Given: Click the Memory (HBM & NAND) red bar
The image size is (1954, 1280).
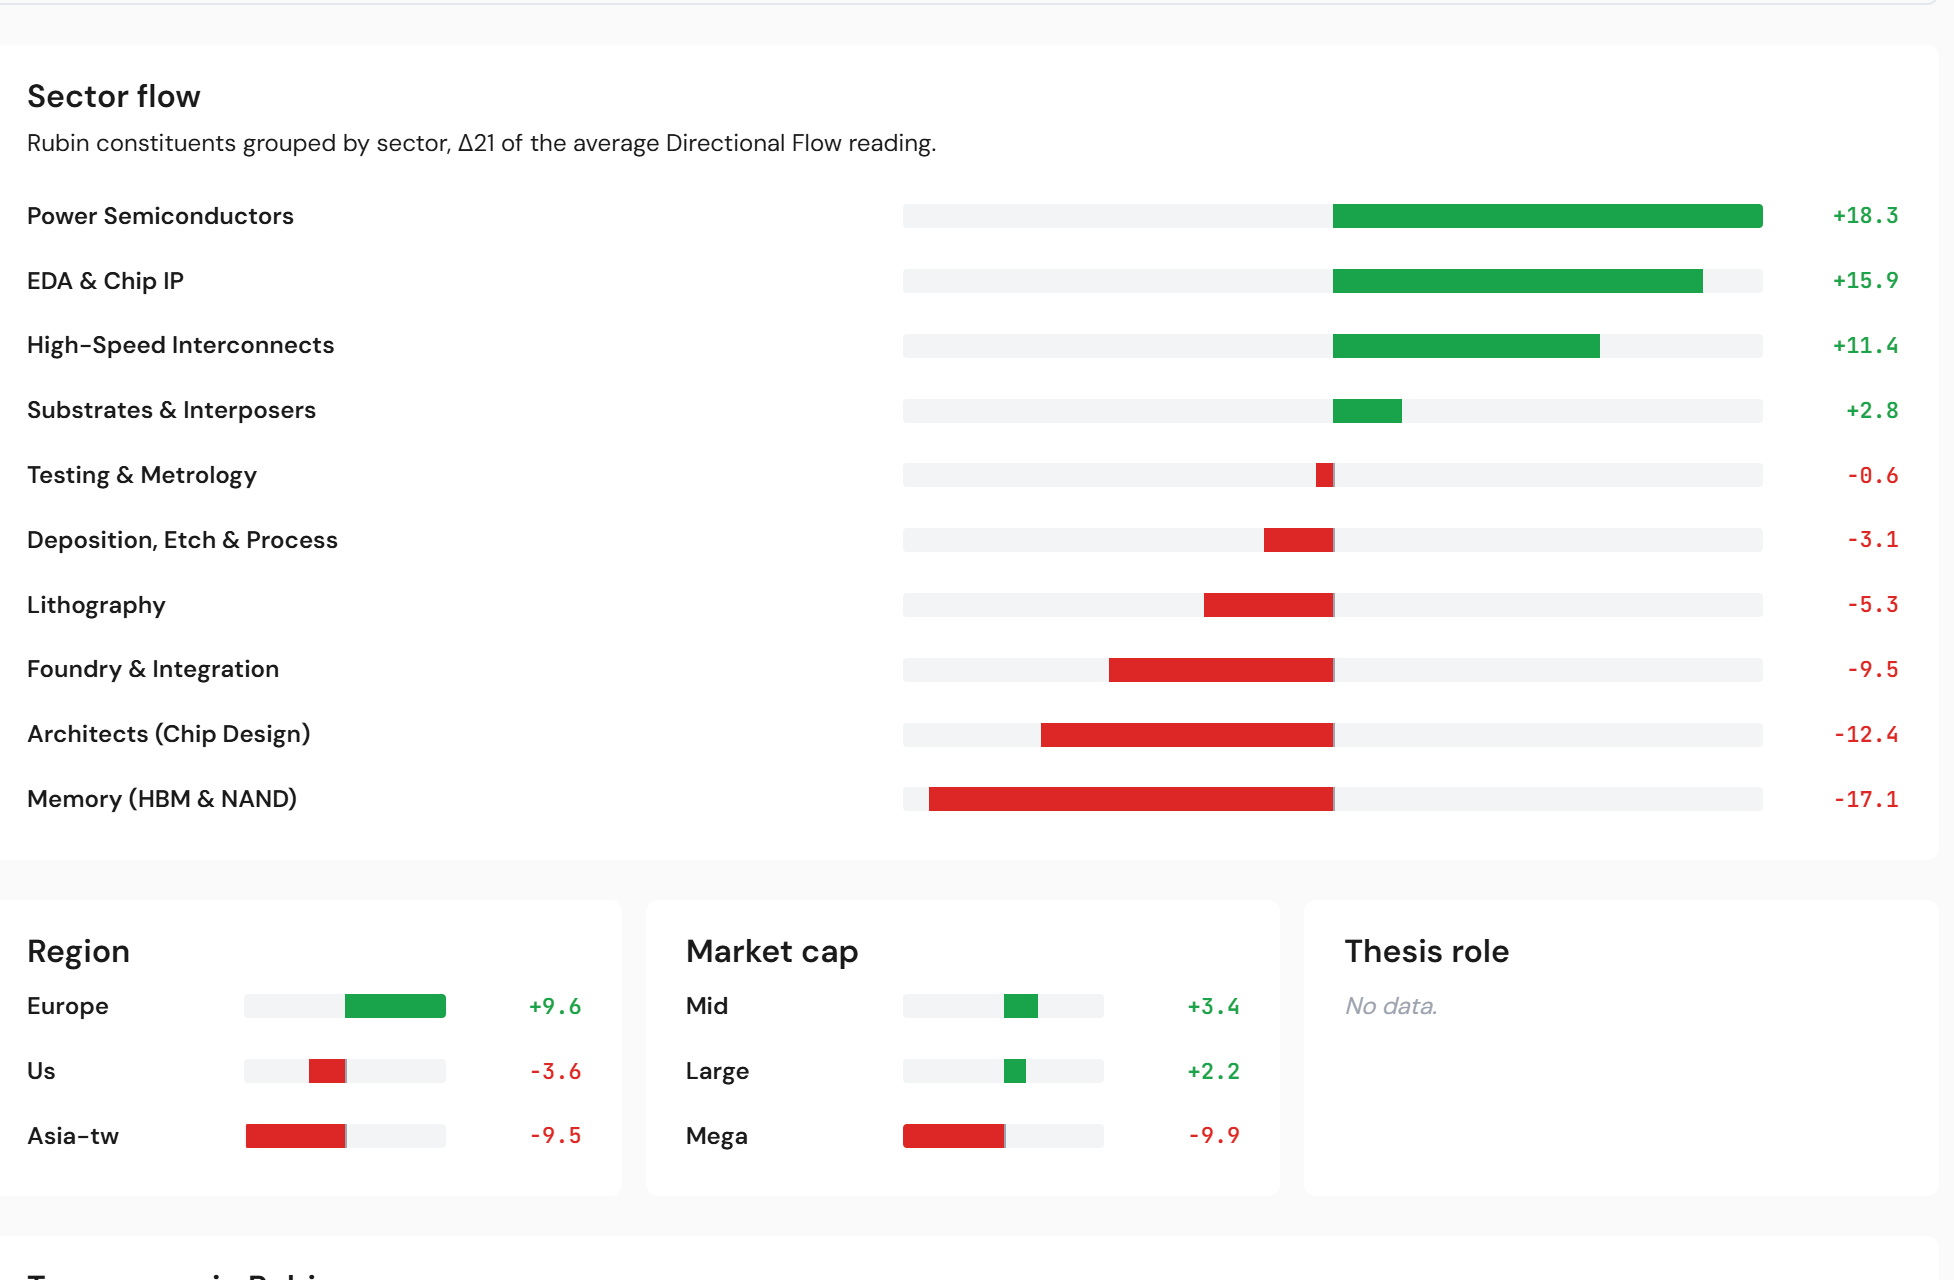Looking at the screenshot, I should click(x=1130, y=799).
